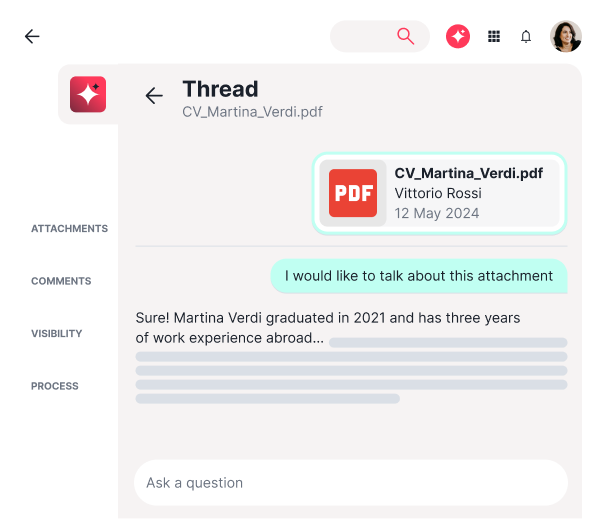The width and height of the screenshot is (602, 527).
Task: Click the filename subtitle under the Thread title
Action: 252,112
